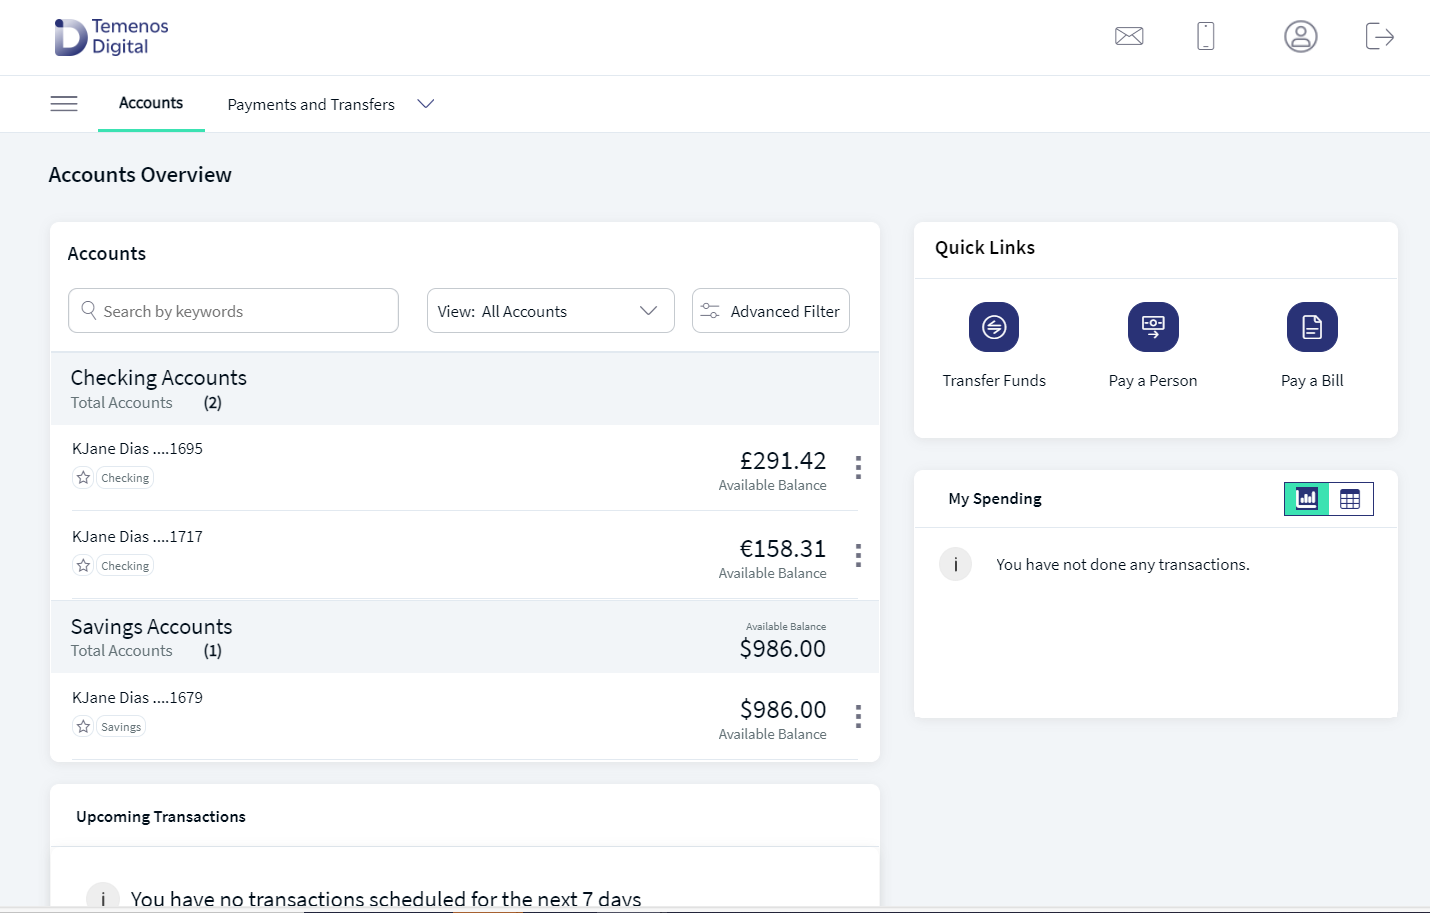Click the Checking tag on account 1695
Image resolution: width=1430 pixels, height=913 pixels.
pyautogui.click(x=125, y=478)
